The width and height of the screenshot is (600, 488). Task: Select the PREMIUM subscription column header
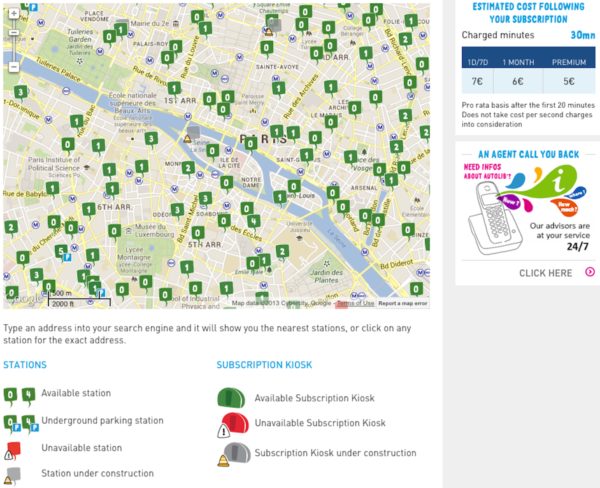click(x=569, y=62)
